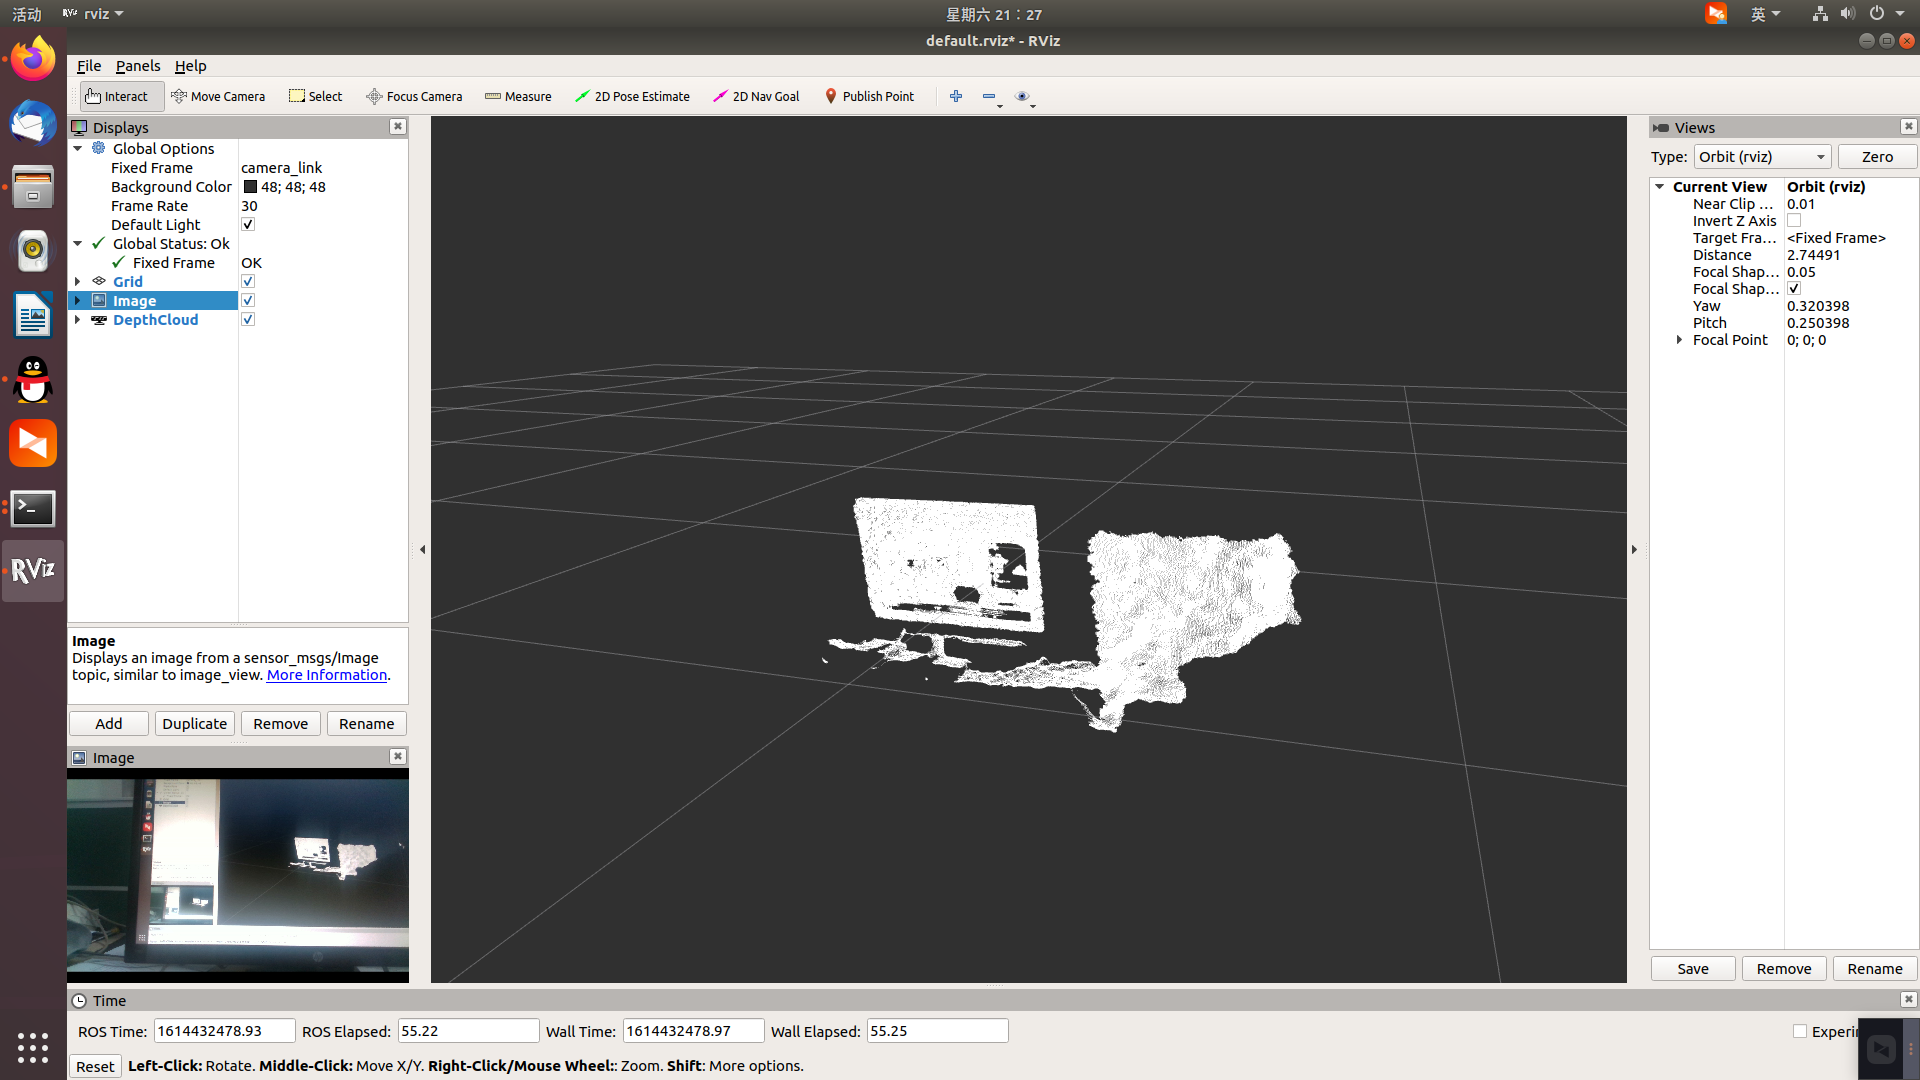Choose the Measure tool

pos(518,96)
